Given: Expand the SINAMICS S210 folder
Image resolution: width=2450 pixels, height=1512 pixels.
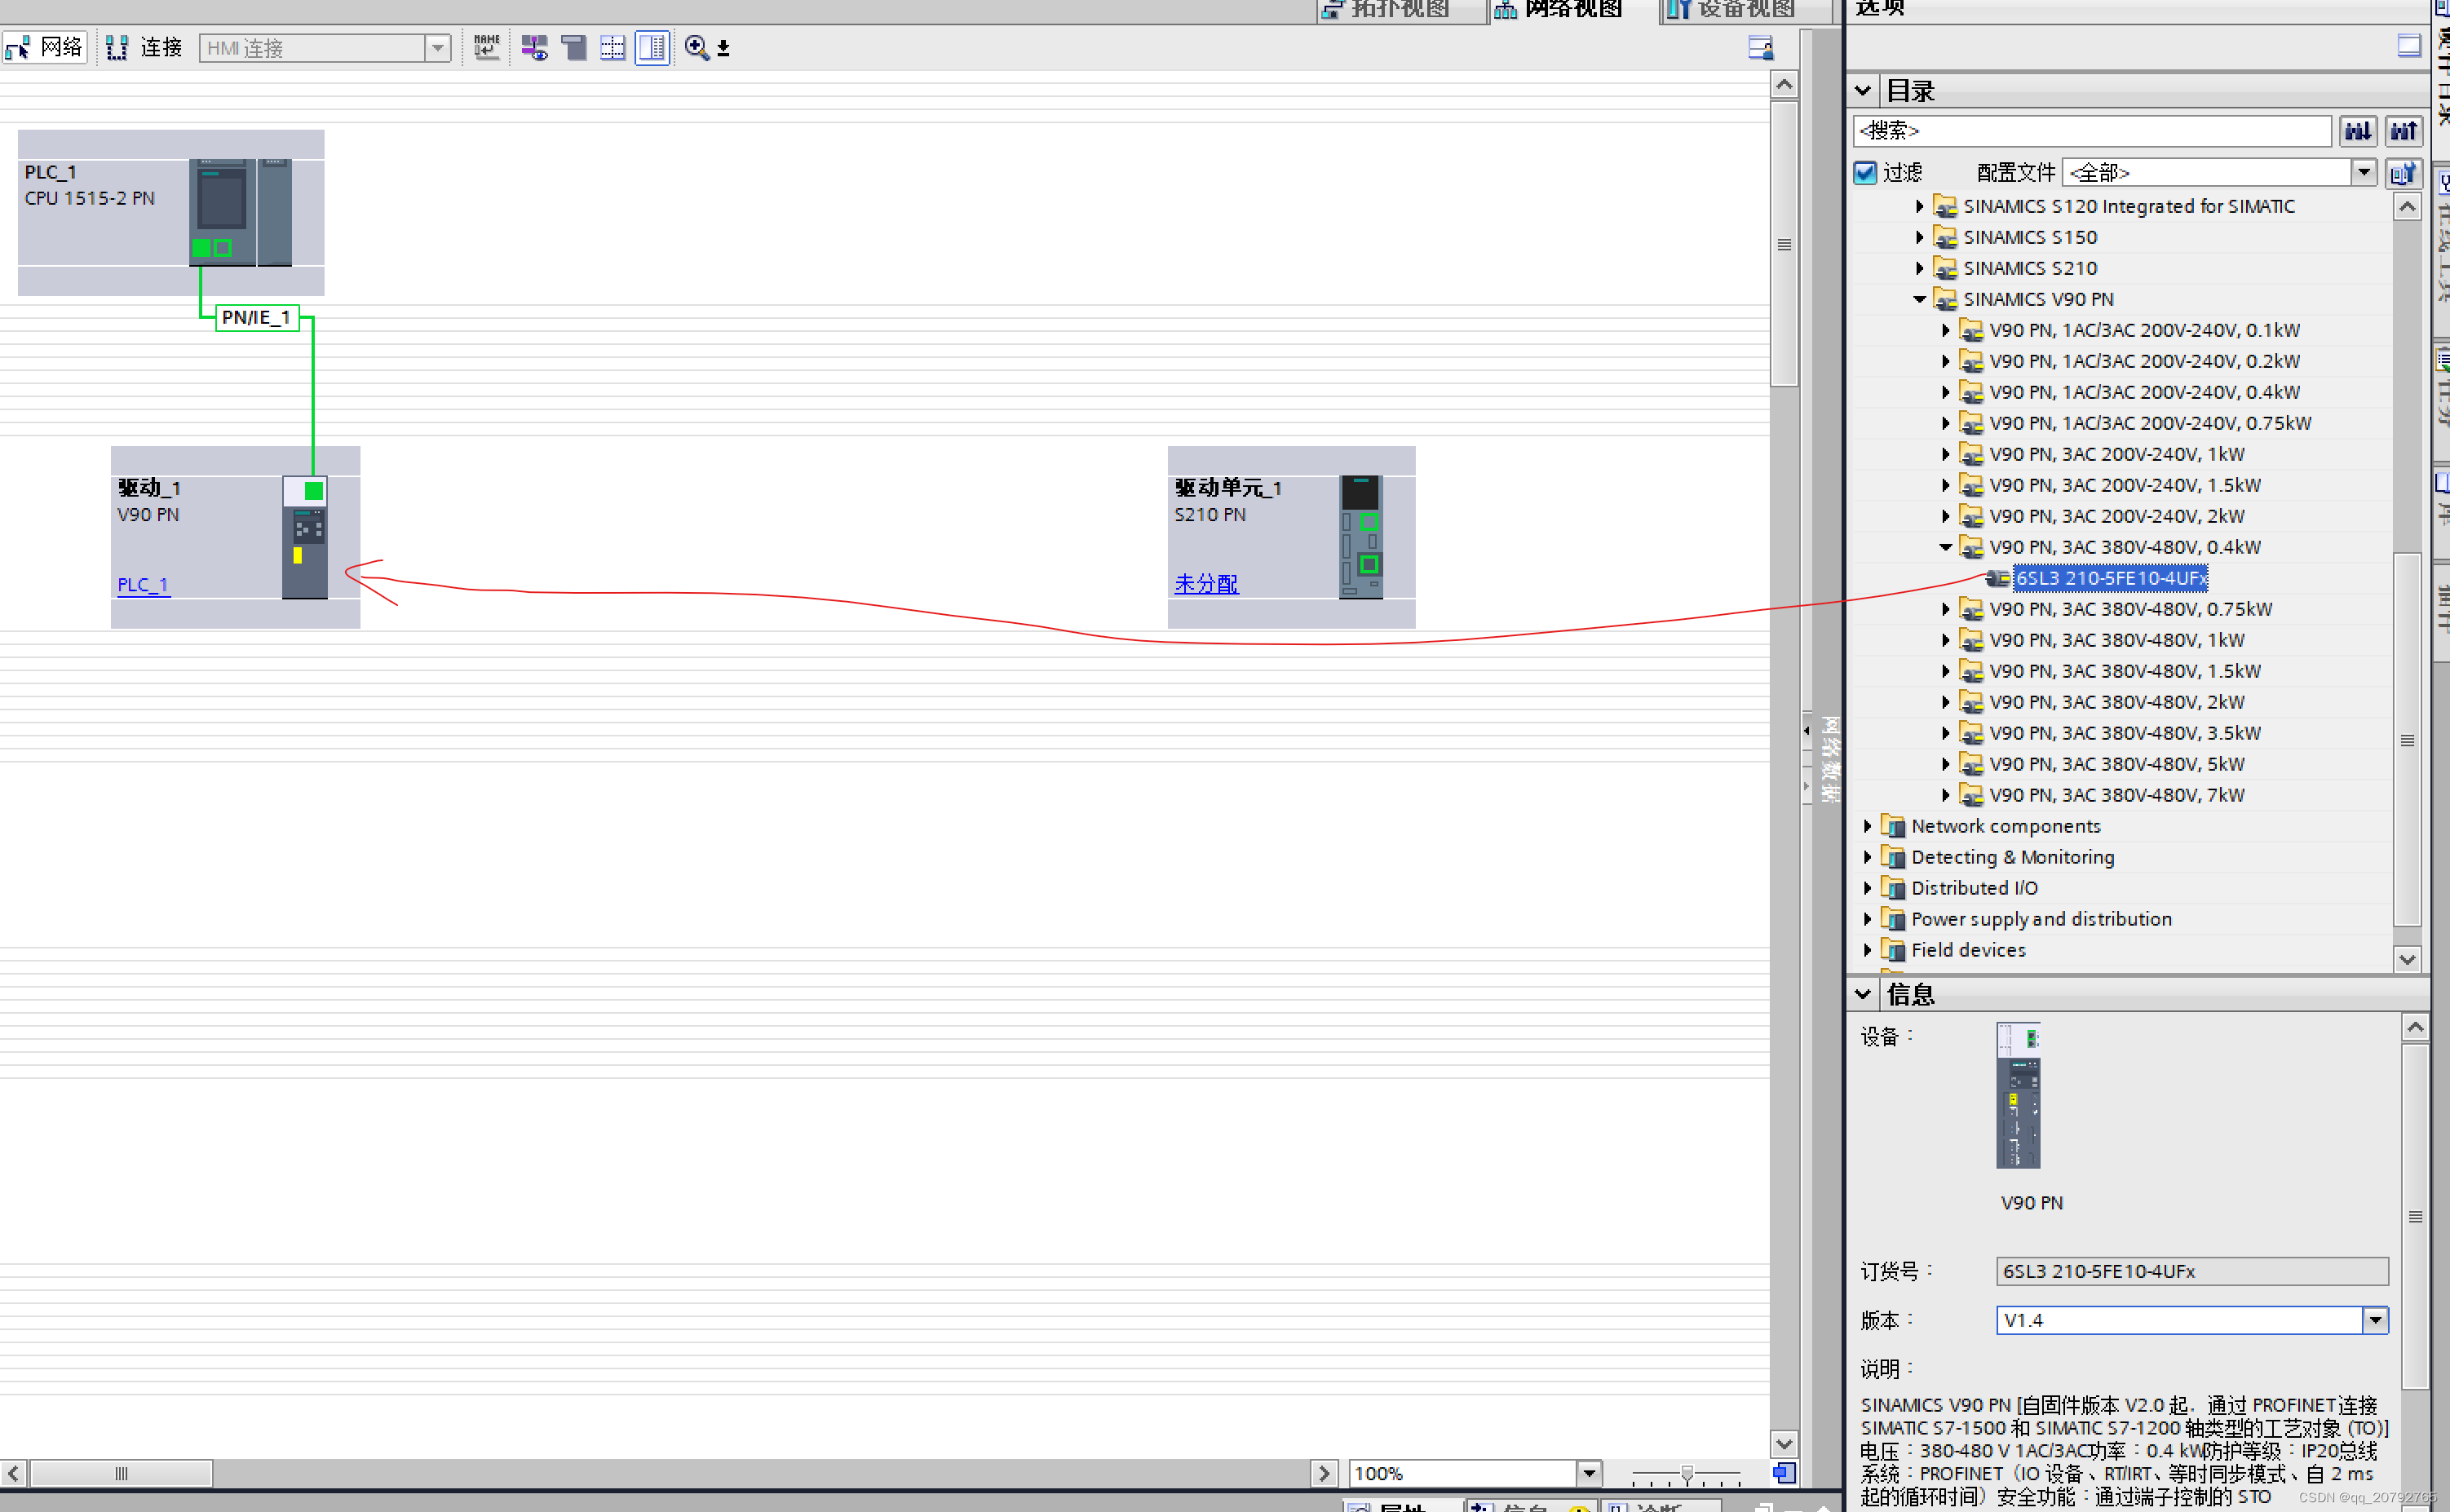Looking at the screenshot, I should click(x=1919, y=268).
